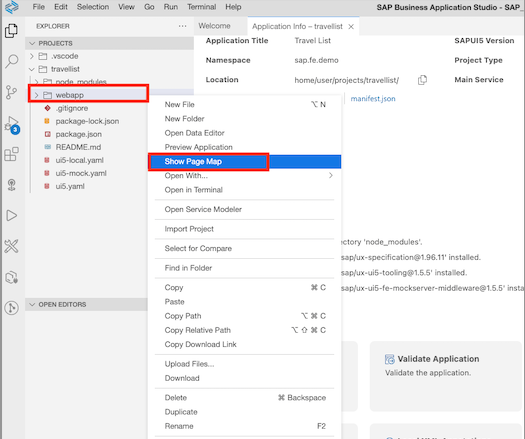Screen dimensions: 525x439
Task: Choose Rename in the context menu
Action: [244, 426]
